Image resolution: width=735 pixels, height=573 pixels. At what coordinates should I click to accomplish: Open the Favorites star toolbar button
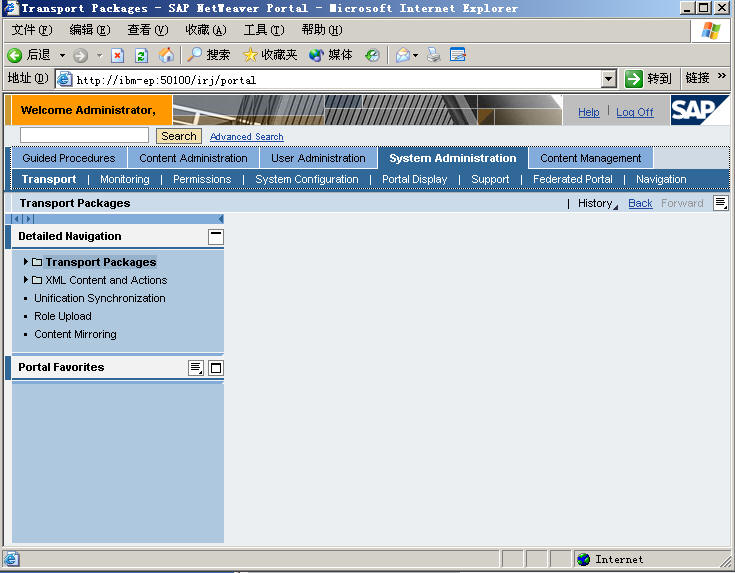(x=270, y=55)
